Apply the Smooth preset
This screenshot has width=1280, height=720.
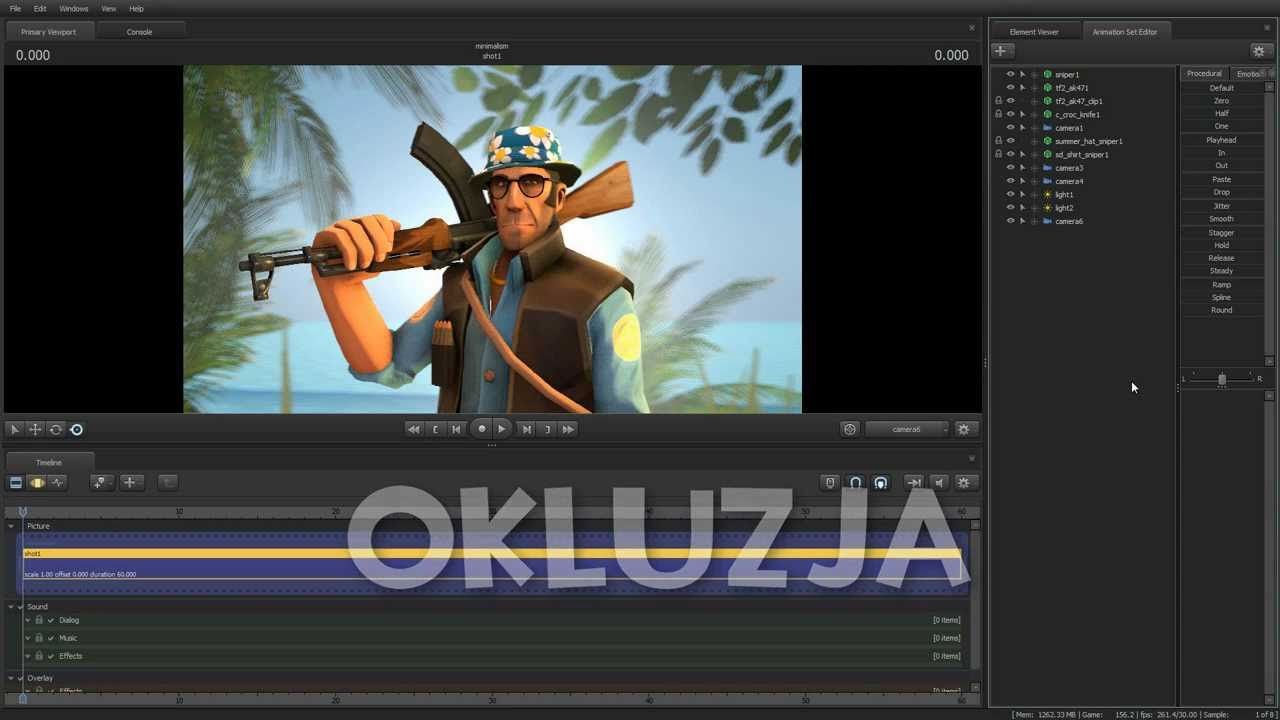tap(1222, 219)
